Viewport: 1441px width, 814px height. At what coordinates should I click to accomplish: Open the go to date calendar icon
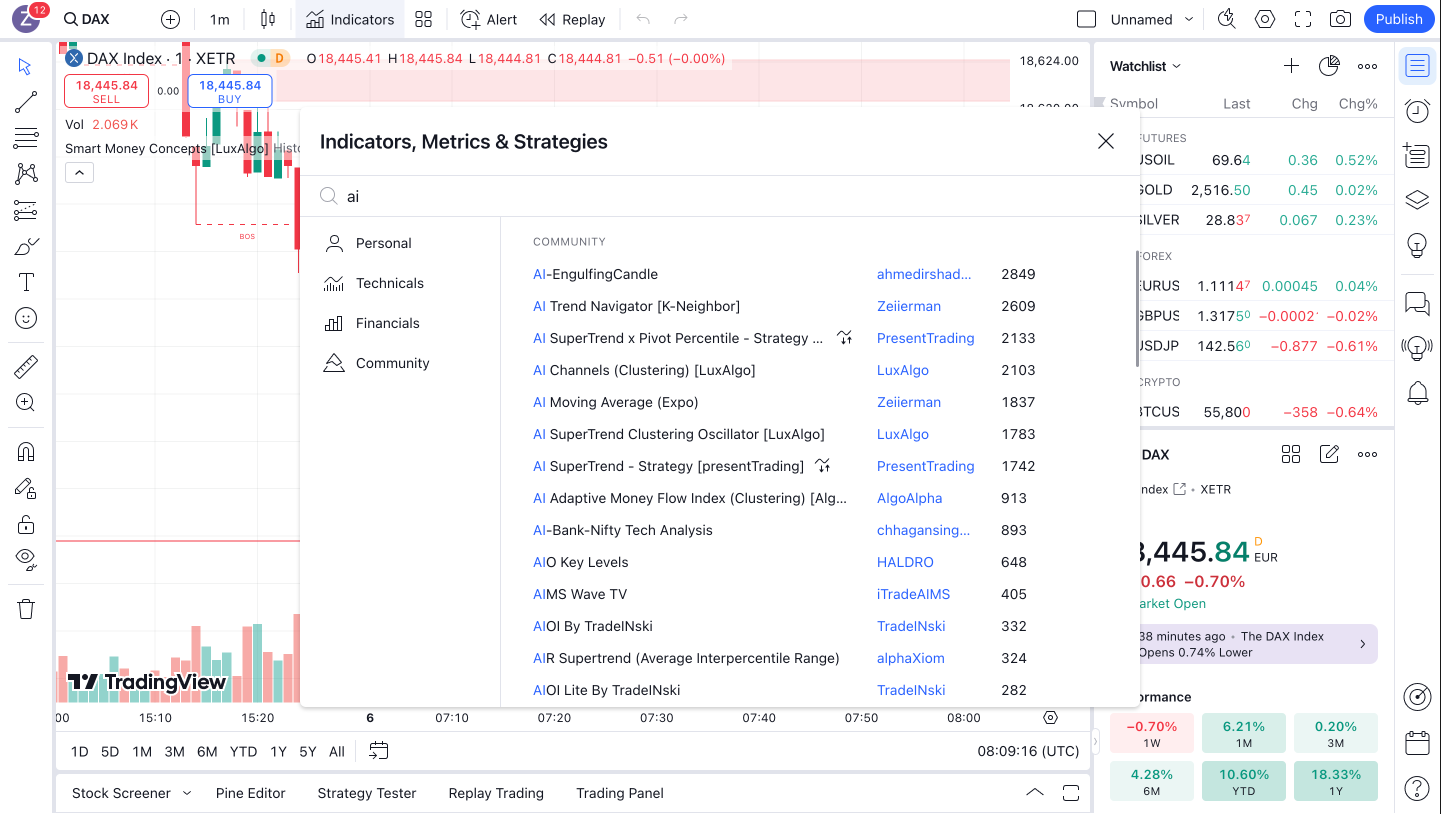378,751
